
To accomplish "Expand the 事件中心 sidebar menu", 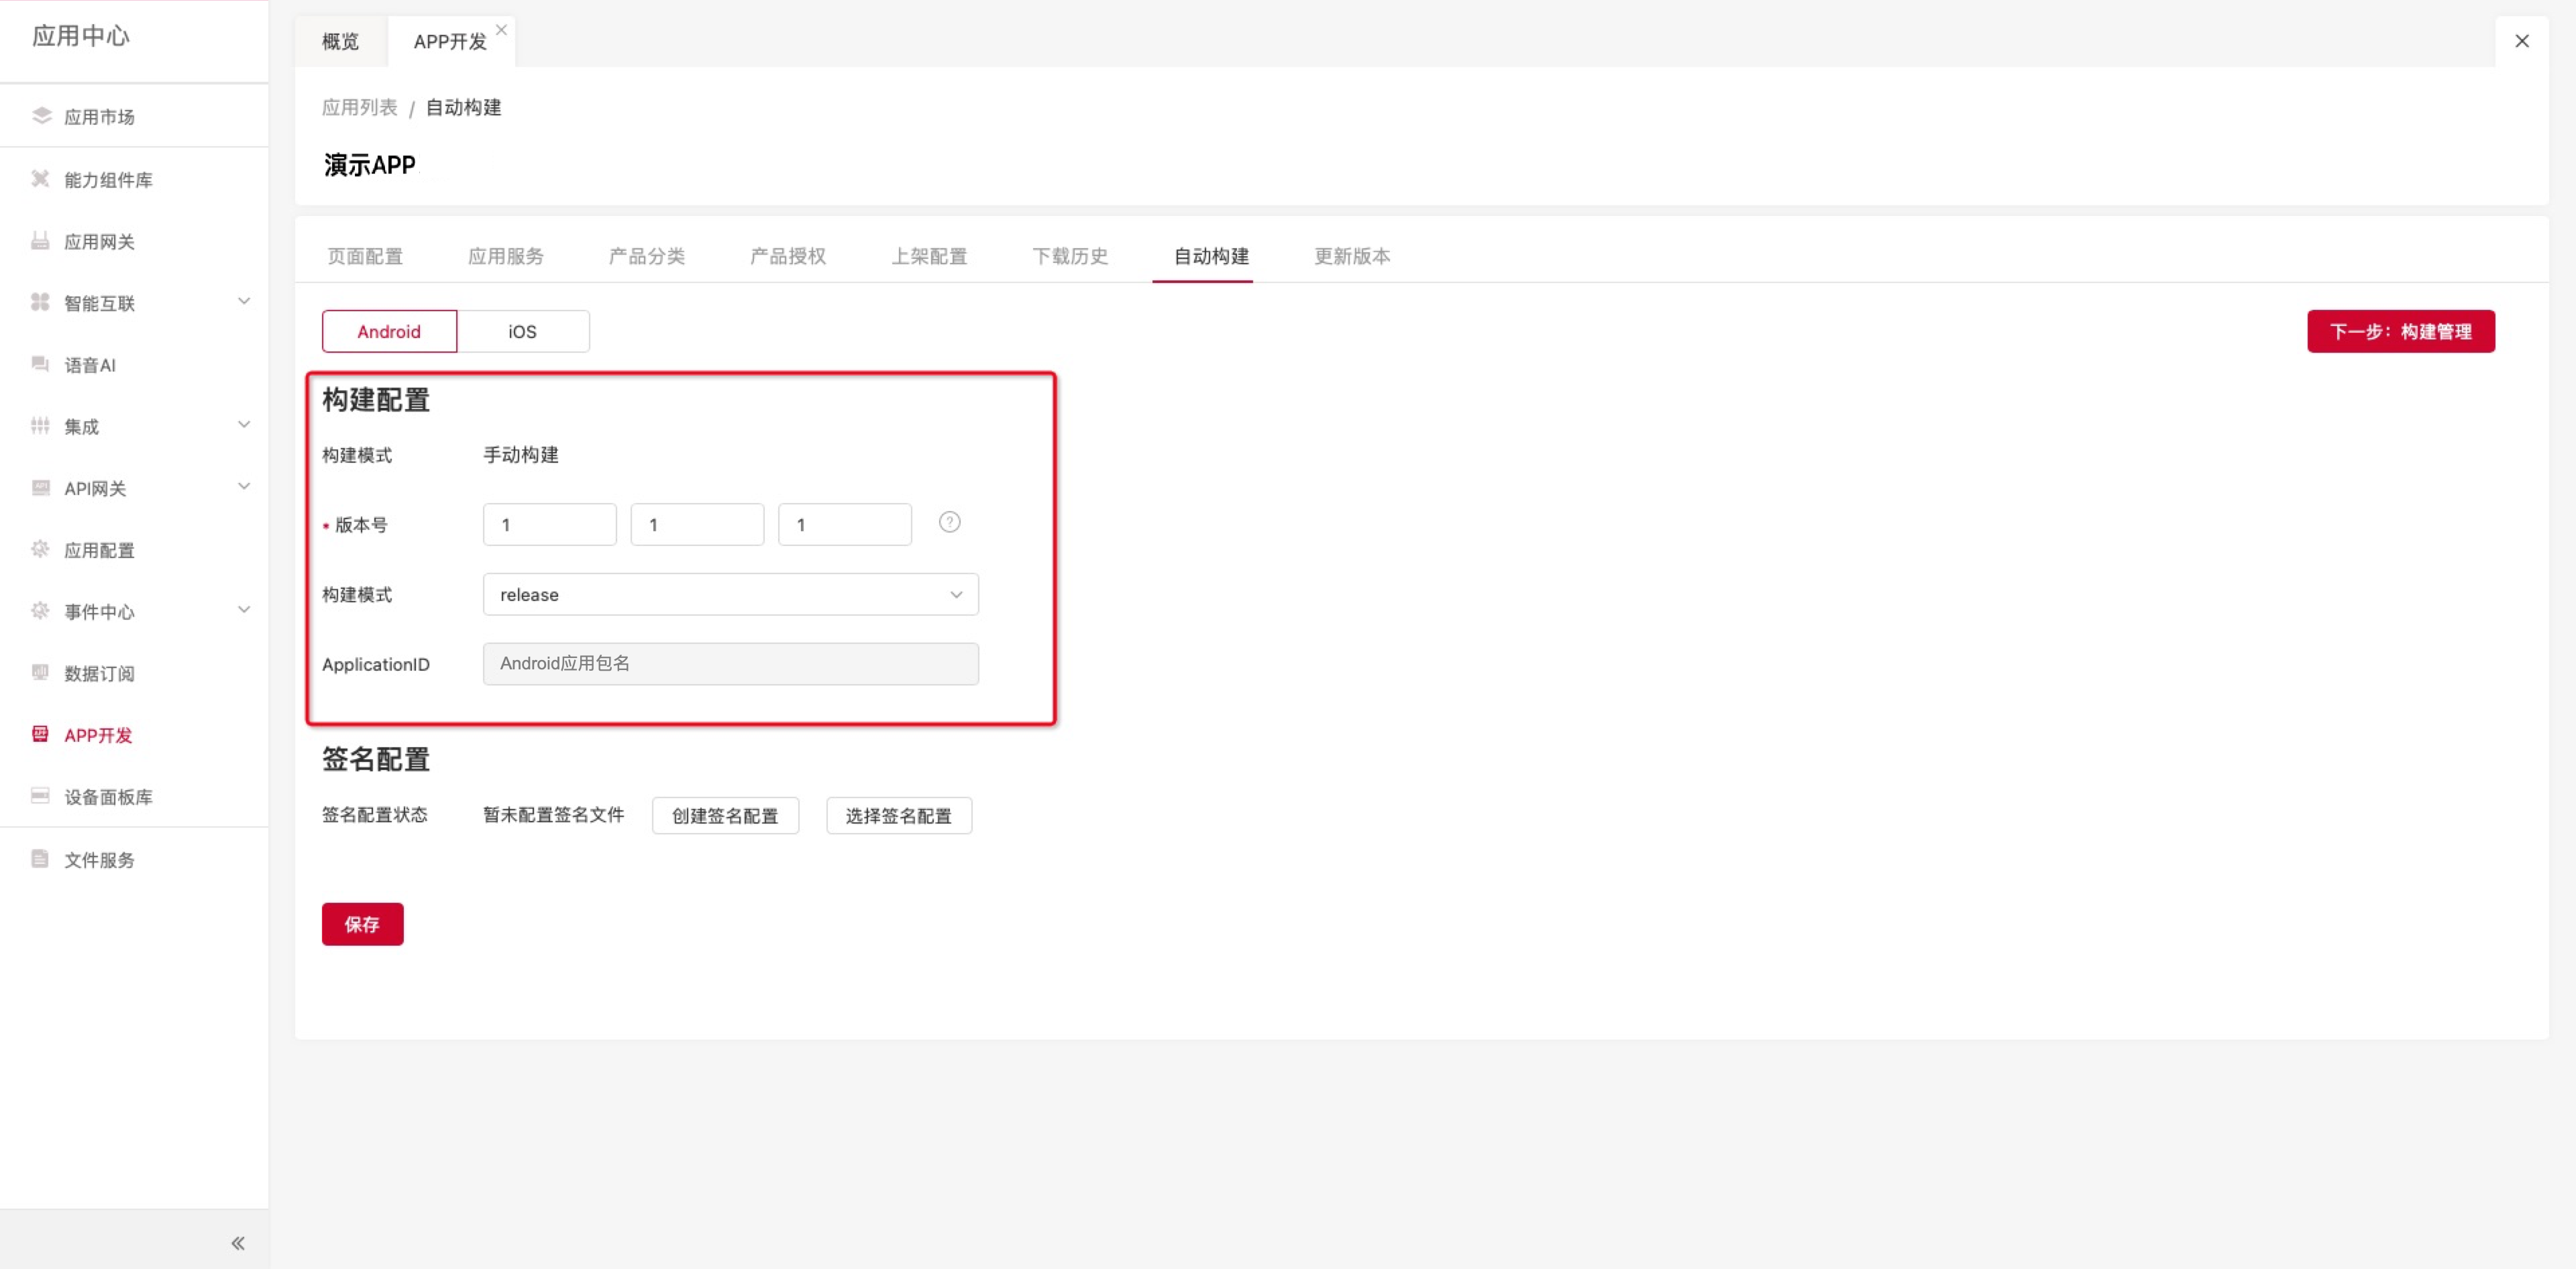I will pos(243,610).
